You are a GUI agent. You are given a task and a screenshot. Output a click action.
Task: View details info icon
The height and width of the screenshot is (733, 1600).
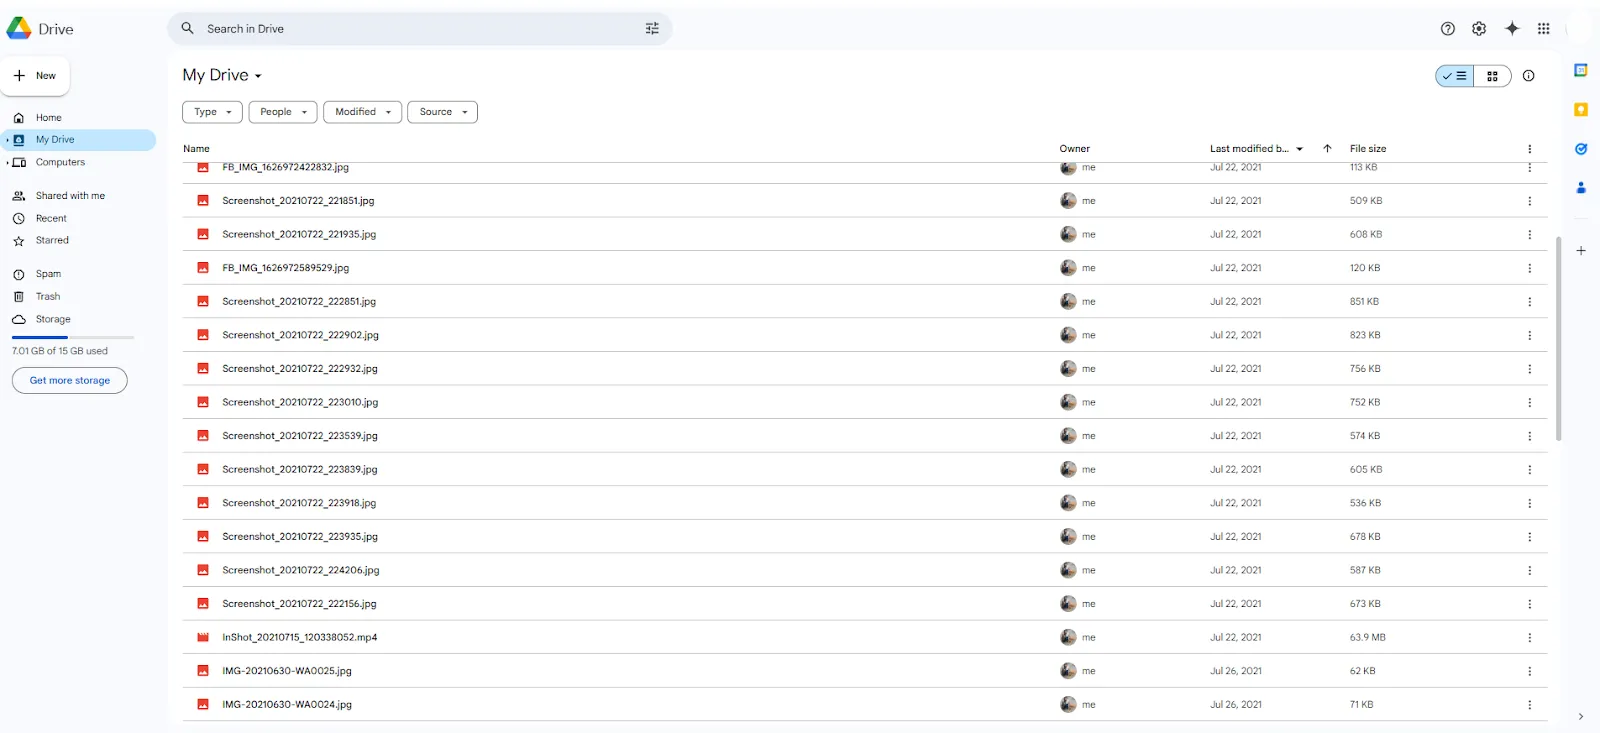1528,76
